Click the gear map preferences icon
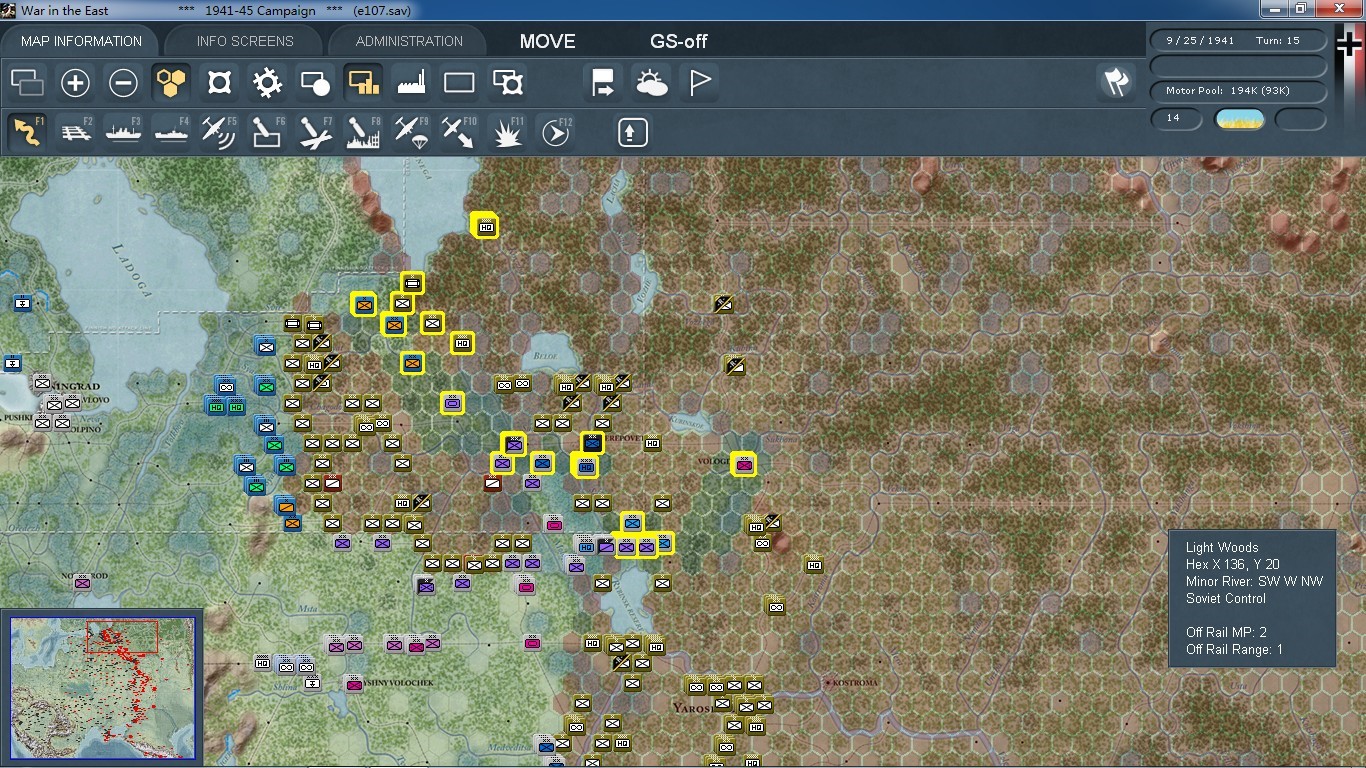The height and width of the screenshot is (768, 1366). pyautogui.click(x=267, y=83)
